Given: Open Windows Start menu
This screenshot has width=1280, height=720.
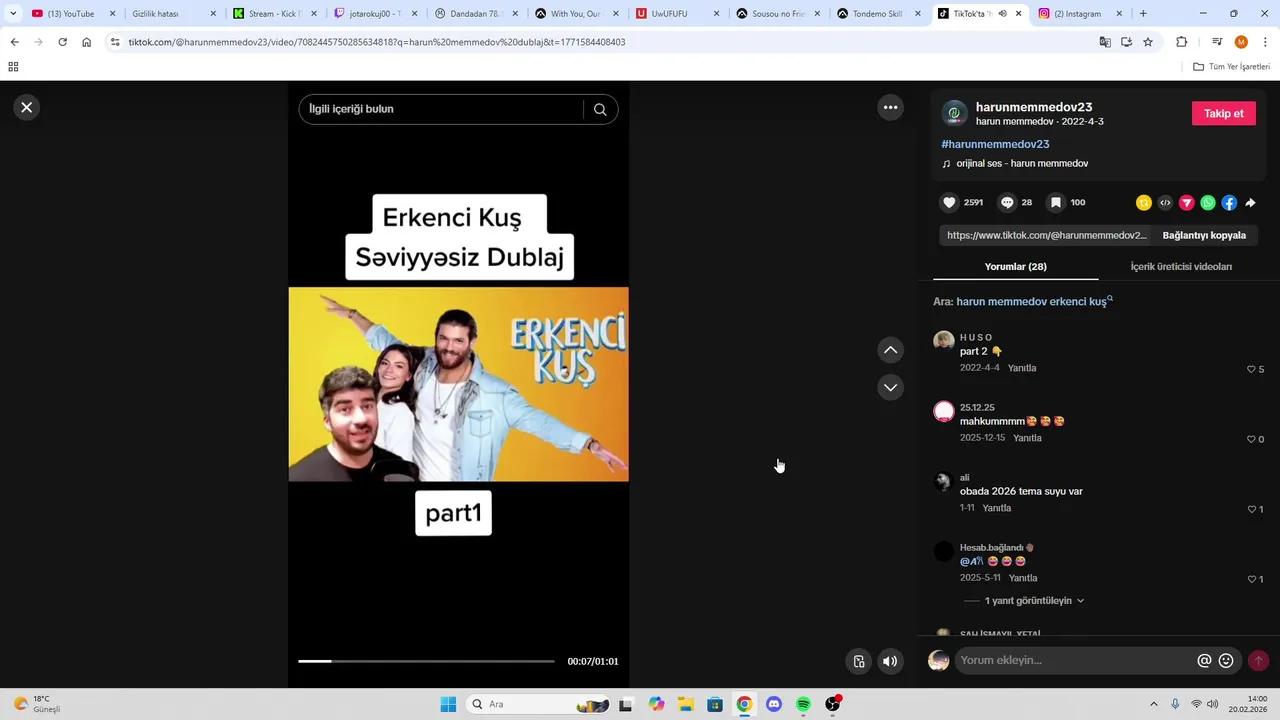Looking at the screenshot, I should point(448,704).
